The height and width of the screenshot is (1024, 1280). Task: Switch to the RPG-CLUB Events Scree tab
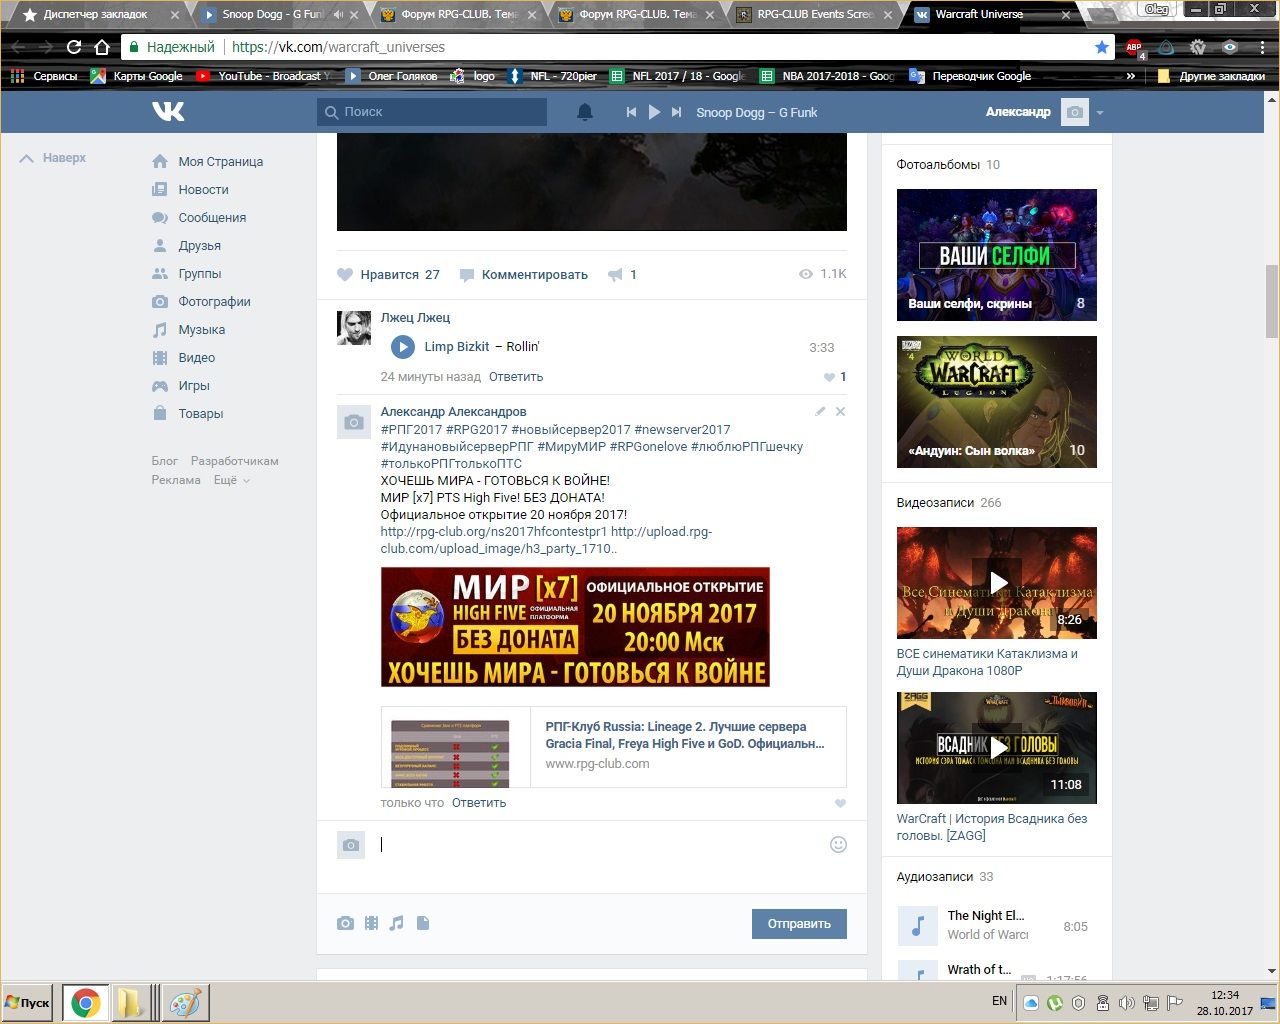pyautogui.click(x=815, y=15)
